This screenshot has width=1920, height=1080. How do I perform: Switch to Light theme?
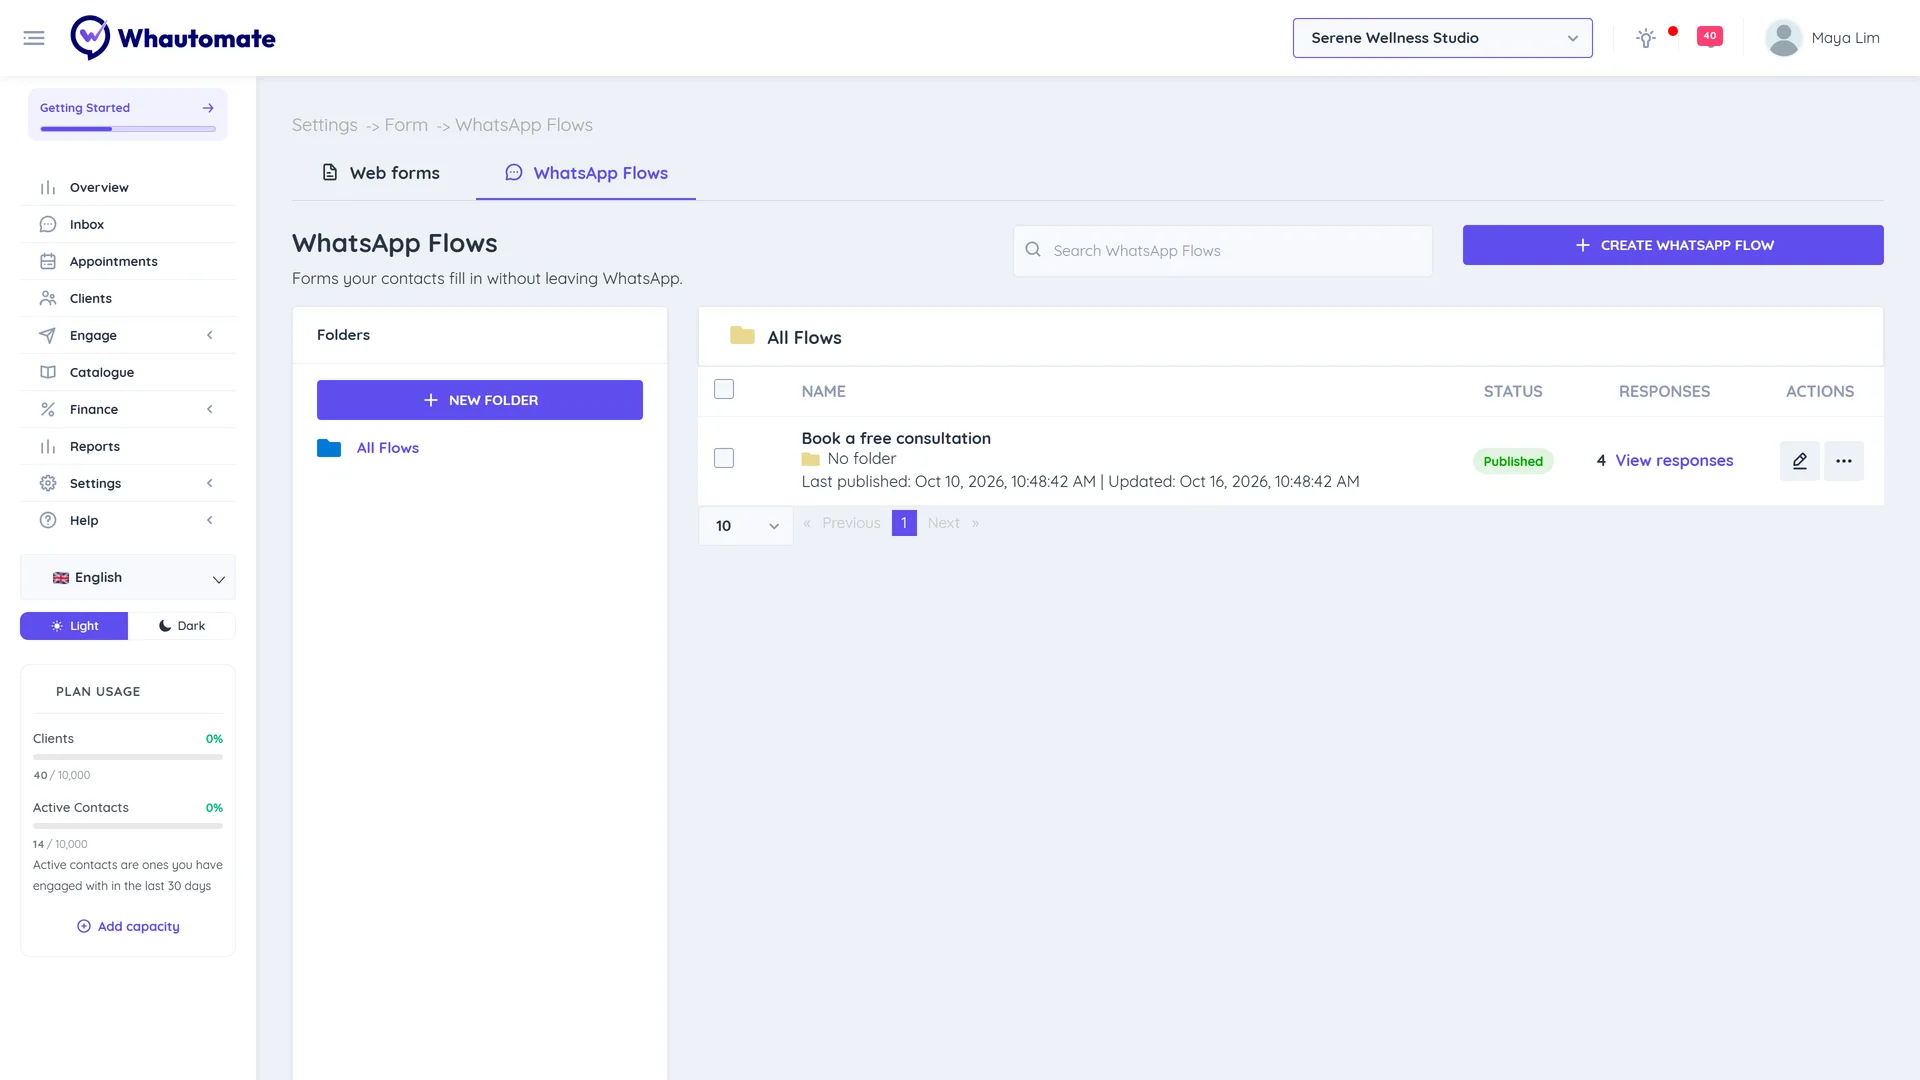[x=74, y=626]
